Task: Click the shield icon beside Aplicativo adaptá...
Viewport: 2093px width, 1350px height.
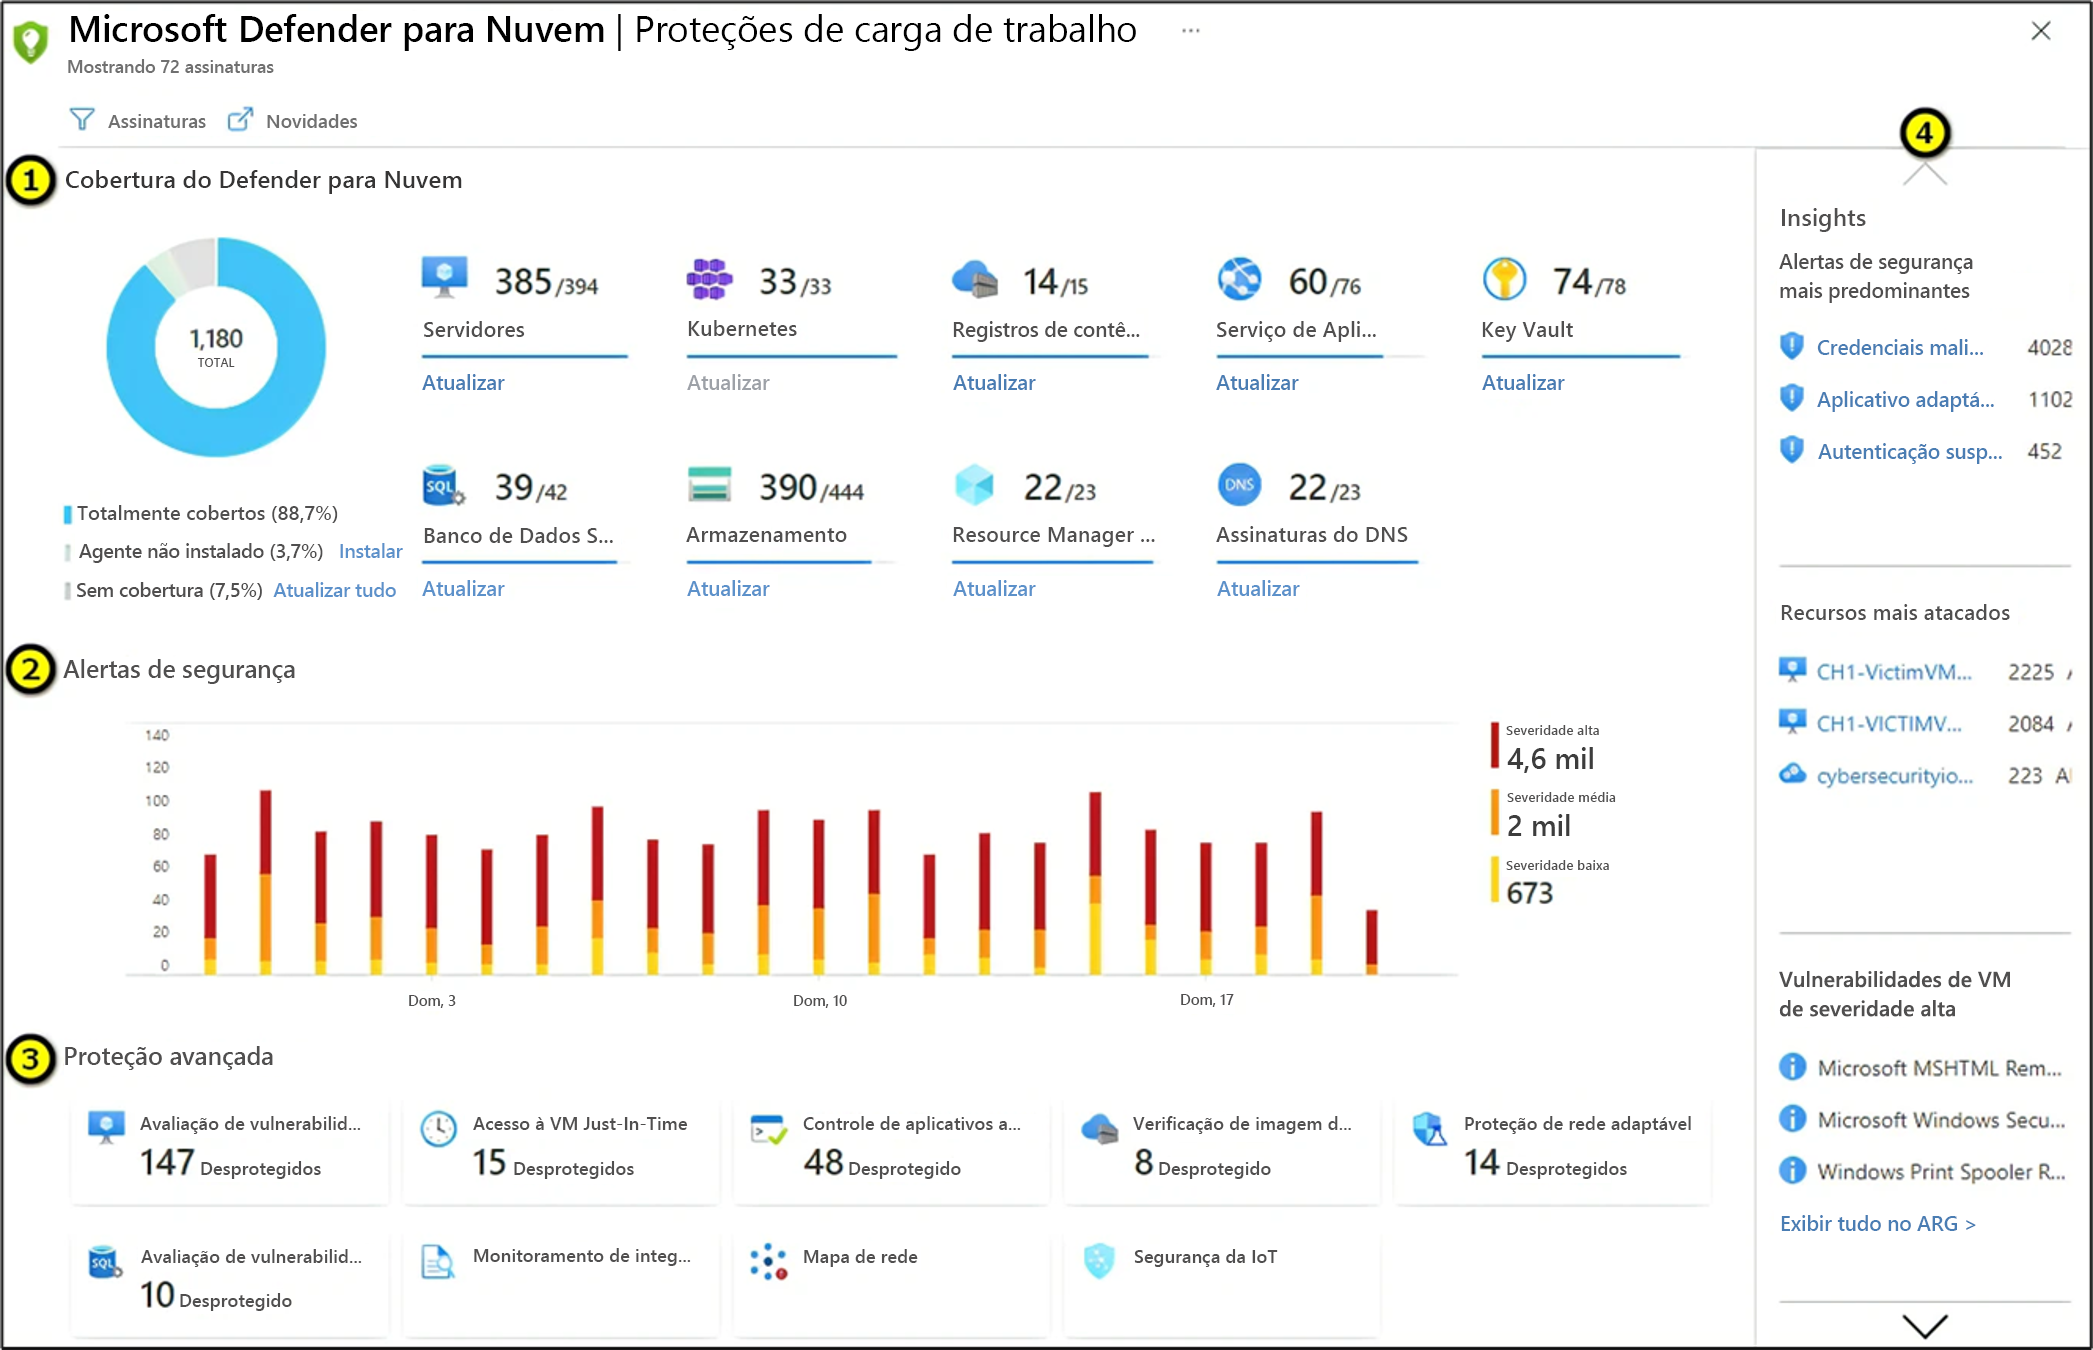Action: pos(1792,398)
